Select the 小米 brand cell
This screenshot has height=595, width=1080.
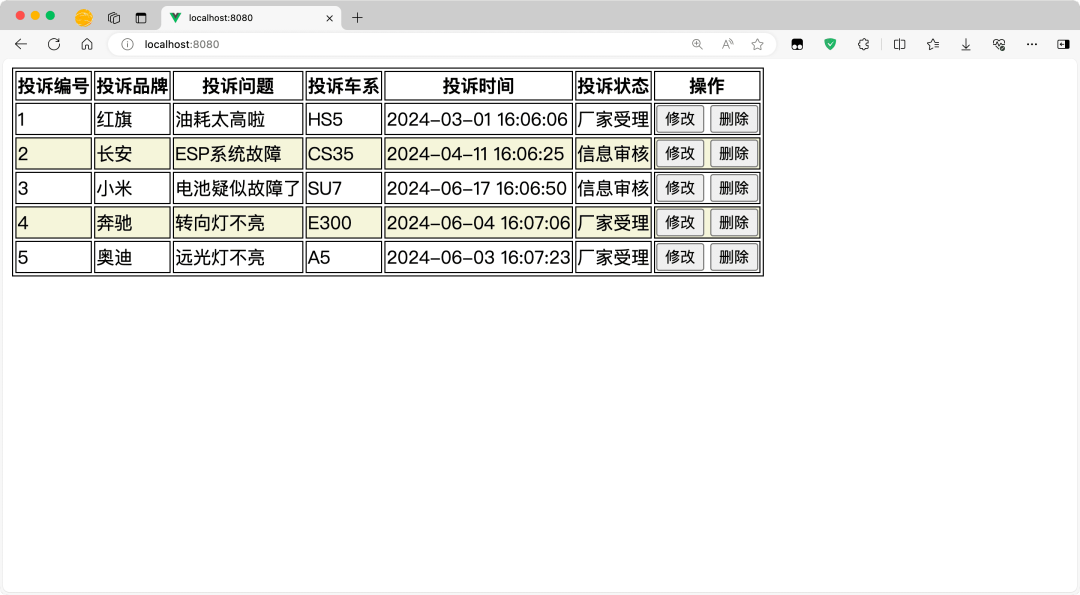pos(132,188)
